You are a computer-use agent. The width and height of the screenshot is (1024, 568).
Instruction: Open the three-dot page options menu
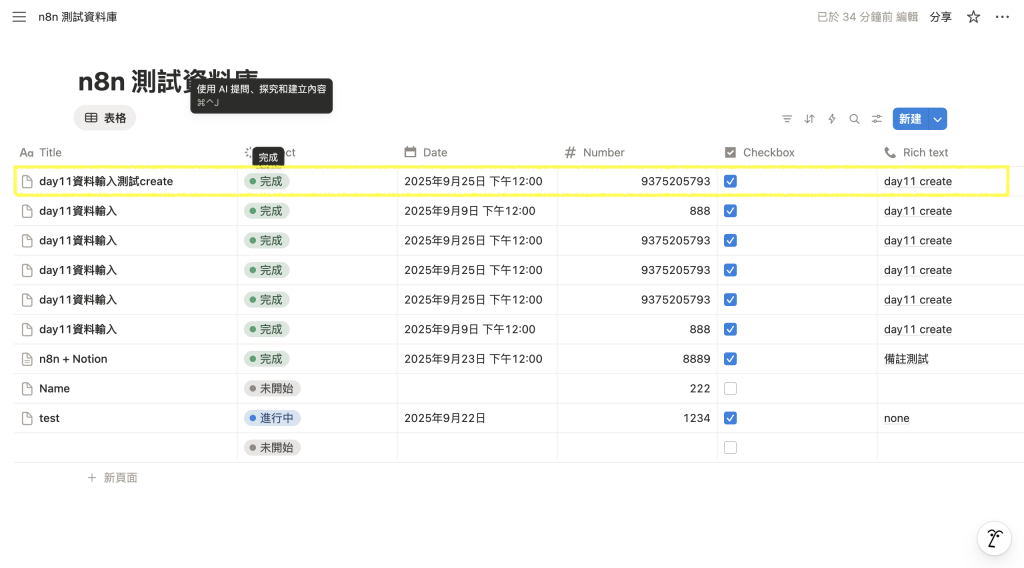coord(1002,17)
